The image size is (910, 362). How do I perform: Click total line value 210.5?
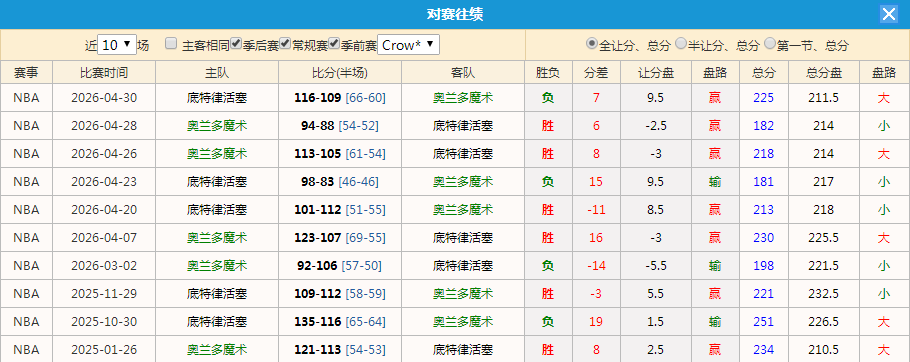(824, 349)
